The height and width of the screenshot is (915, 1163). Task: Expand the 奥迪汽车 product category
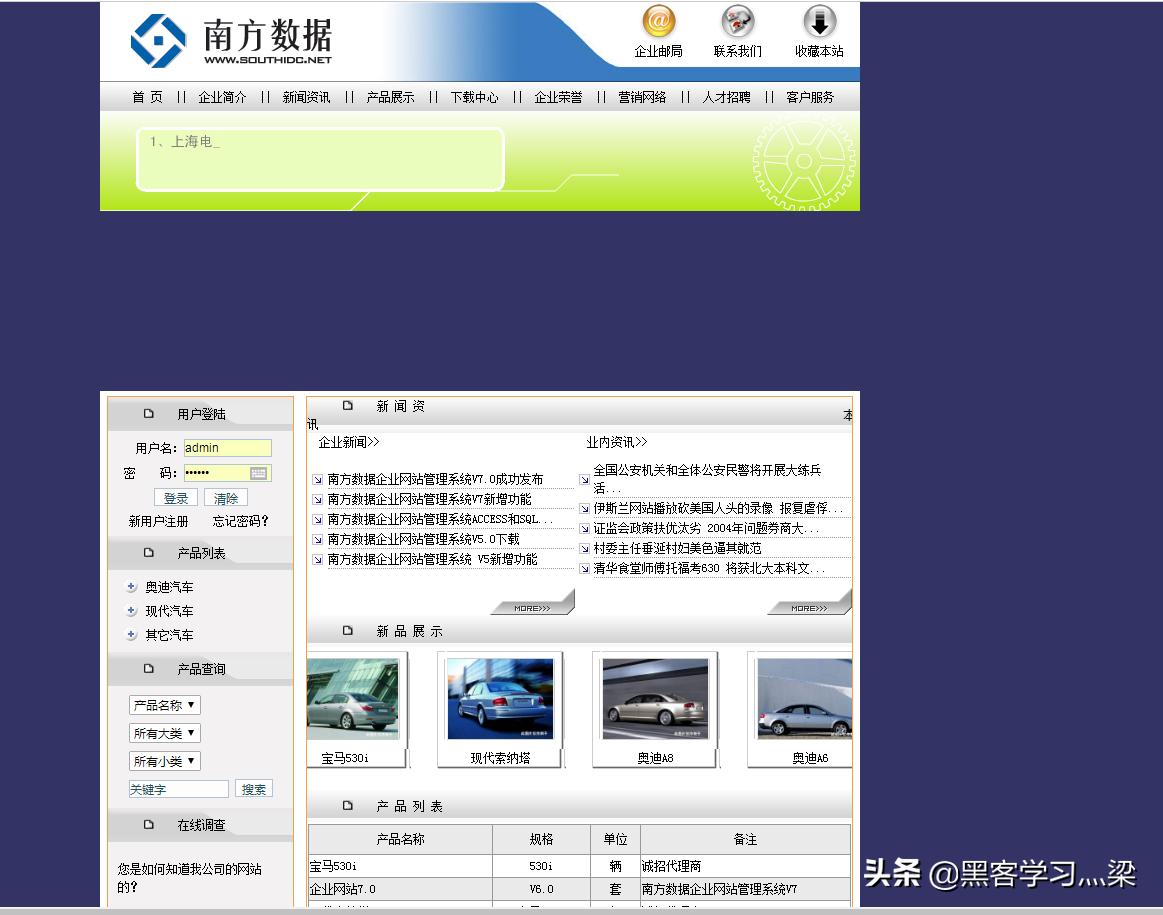pos(129,587)
